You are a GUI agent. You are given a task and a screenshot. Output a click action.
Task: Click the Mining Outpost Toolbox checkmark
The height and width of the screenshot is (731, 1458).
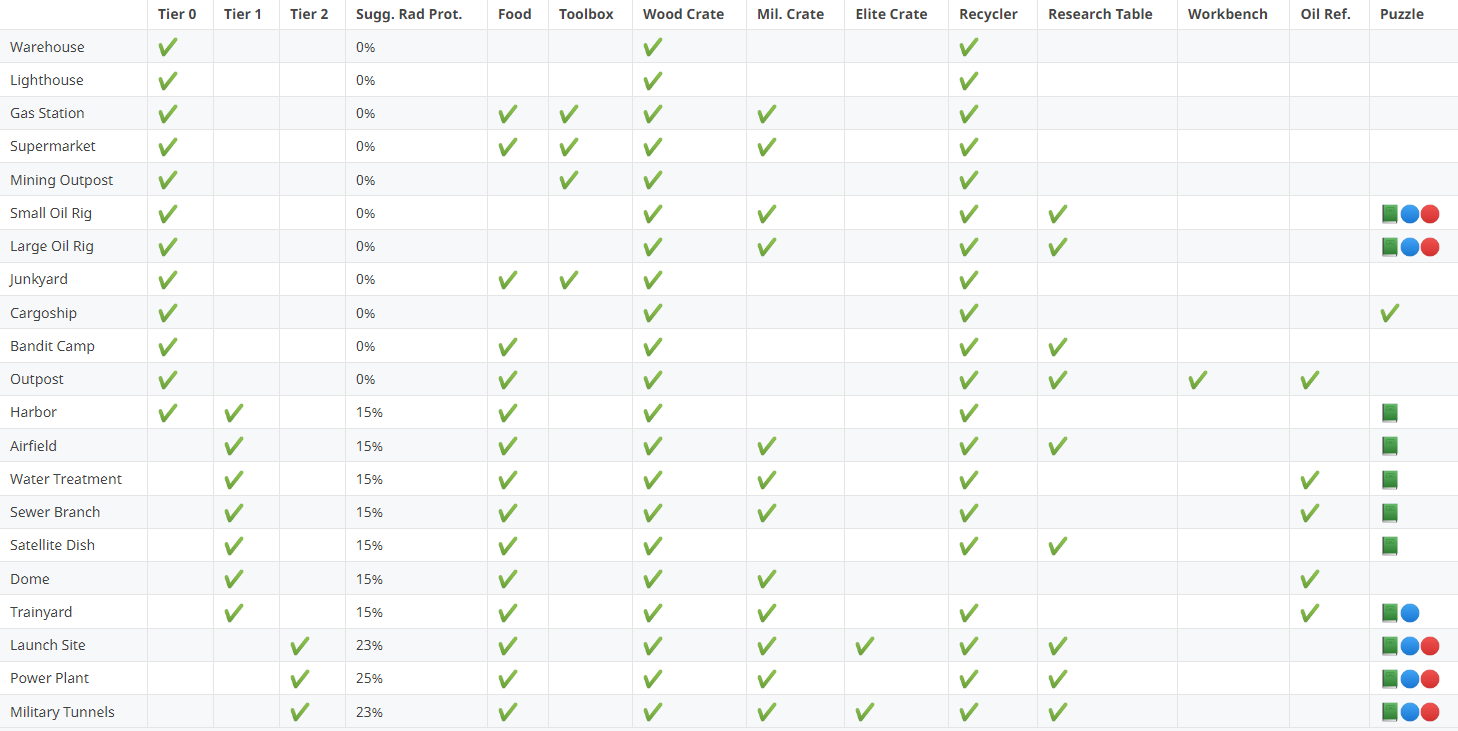[x=568, y=180]
